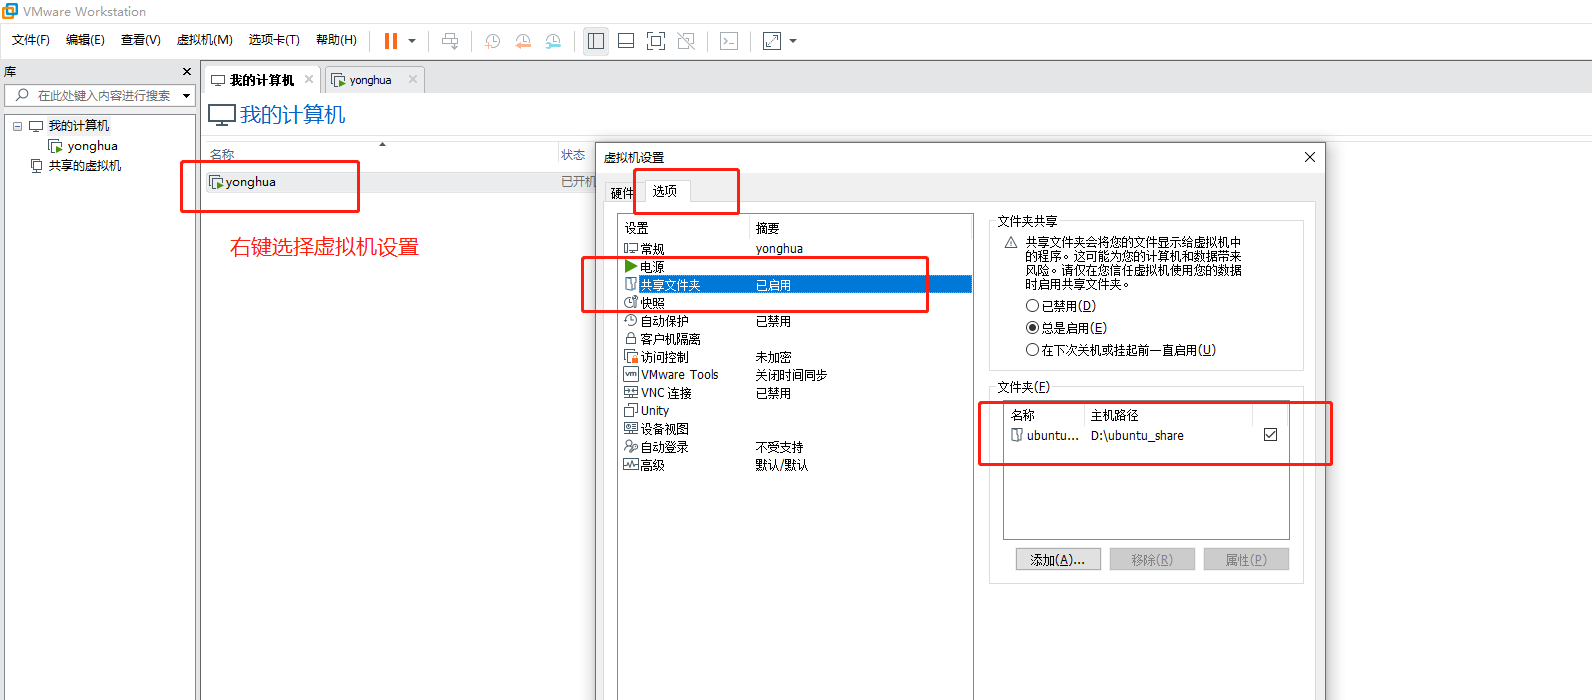Select 电源 green play icon entry
This screenshot has height=700, width=1592.
[644, 267]
